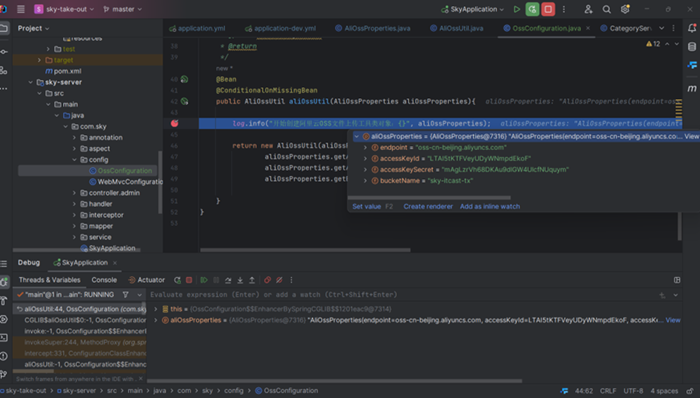Open the Console debug tab
The height and width of the screenshot is (398, 700).
pyautogui.click(x=104, y=280)
